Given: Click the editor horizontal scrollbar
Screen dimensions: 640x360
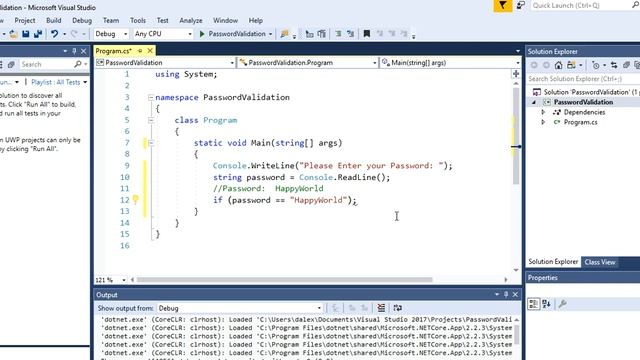Looking at the screenshot, I should 284,280.
